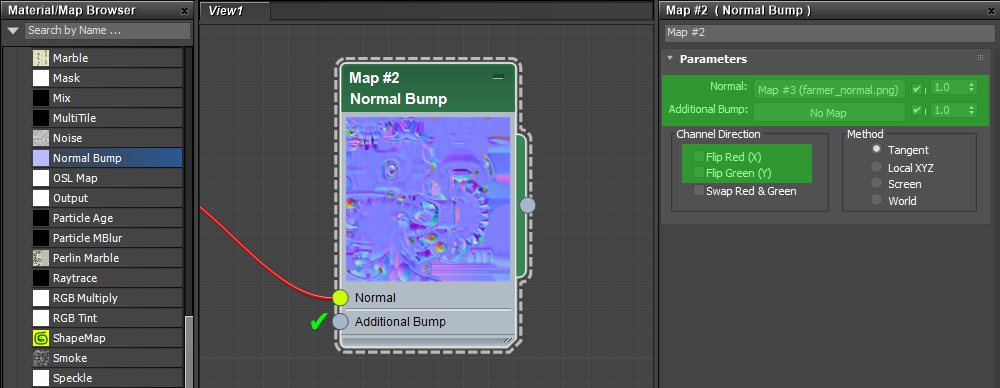This screenshot has width=1000, height=388.
Task: Pick the RGB Tint map icon
Action: click(41, 318)
